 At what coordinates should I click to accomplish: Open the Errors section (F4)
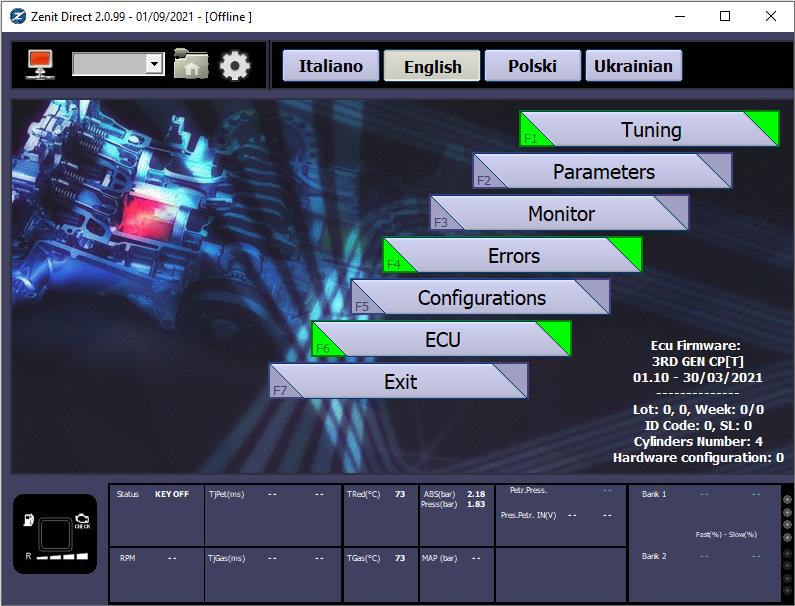(513, 255)
